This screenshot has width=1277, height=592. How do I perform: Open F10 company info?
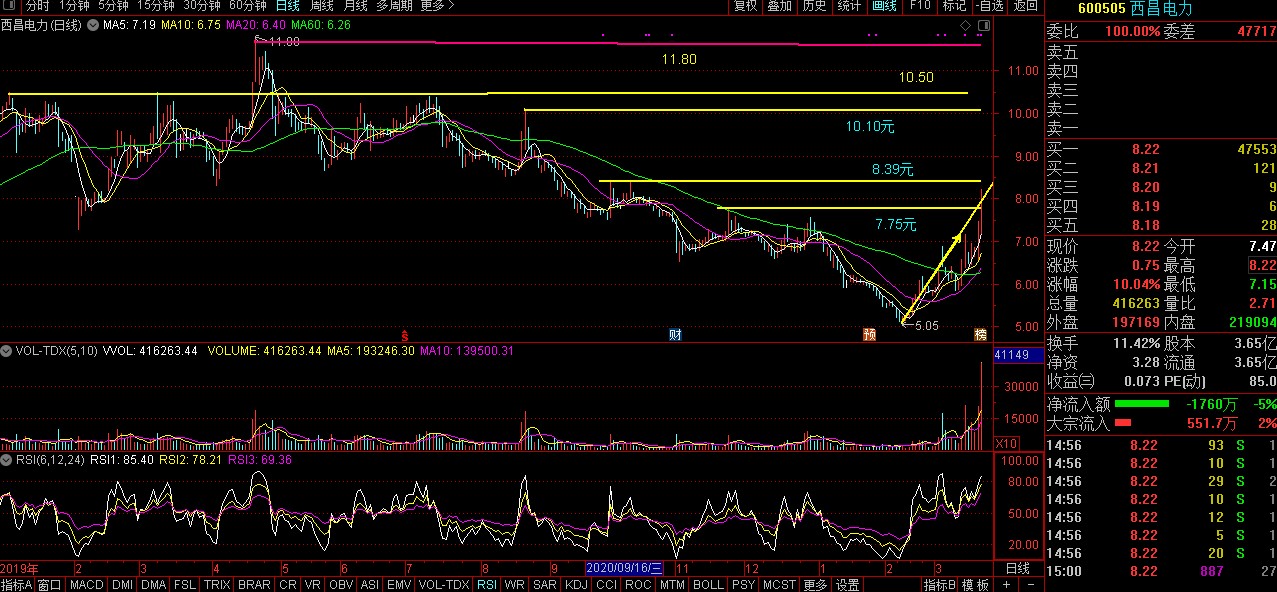919,5
